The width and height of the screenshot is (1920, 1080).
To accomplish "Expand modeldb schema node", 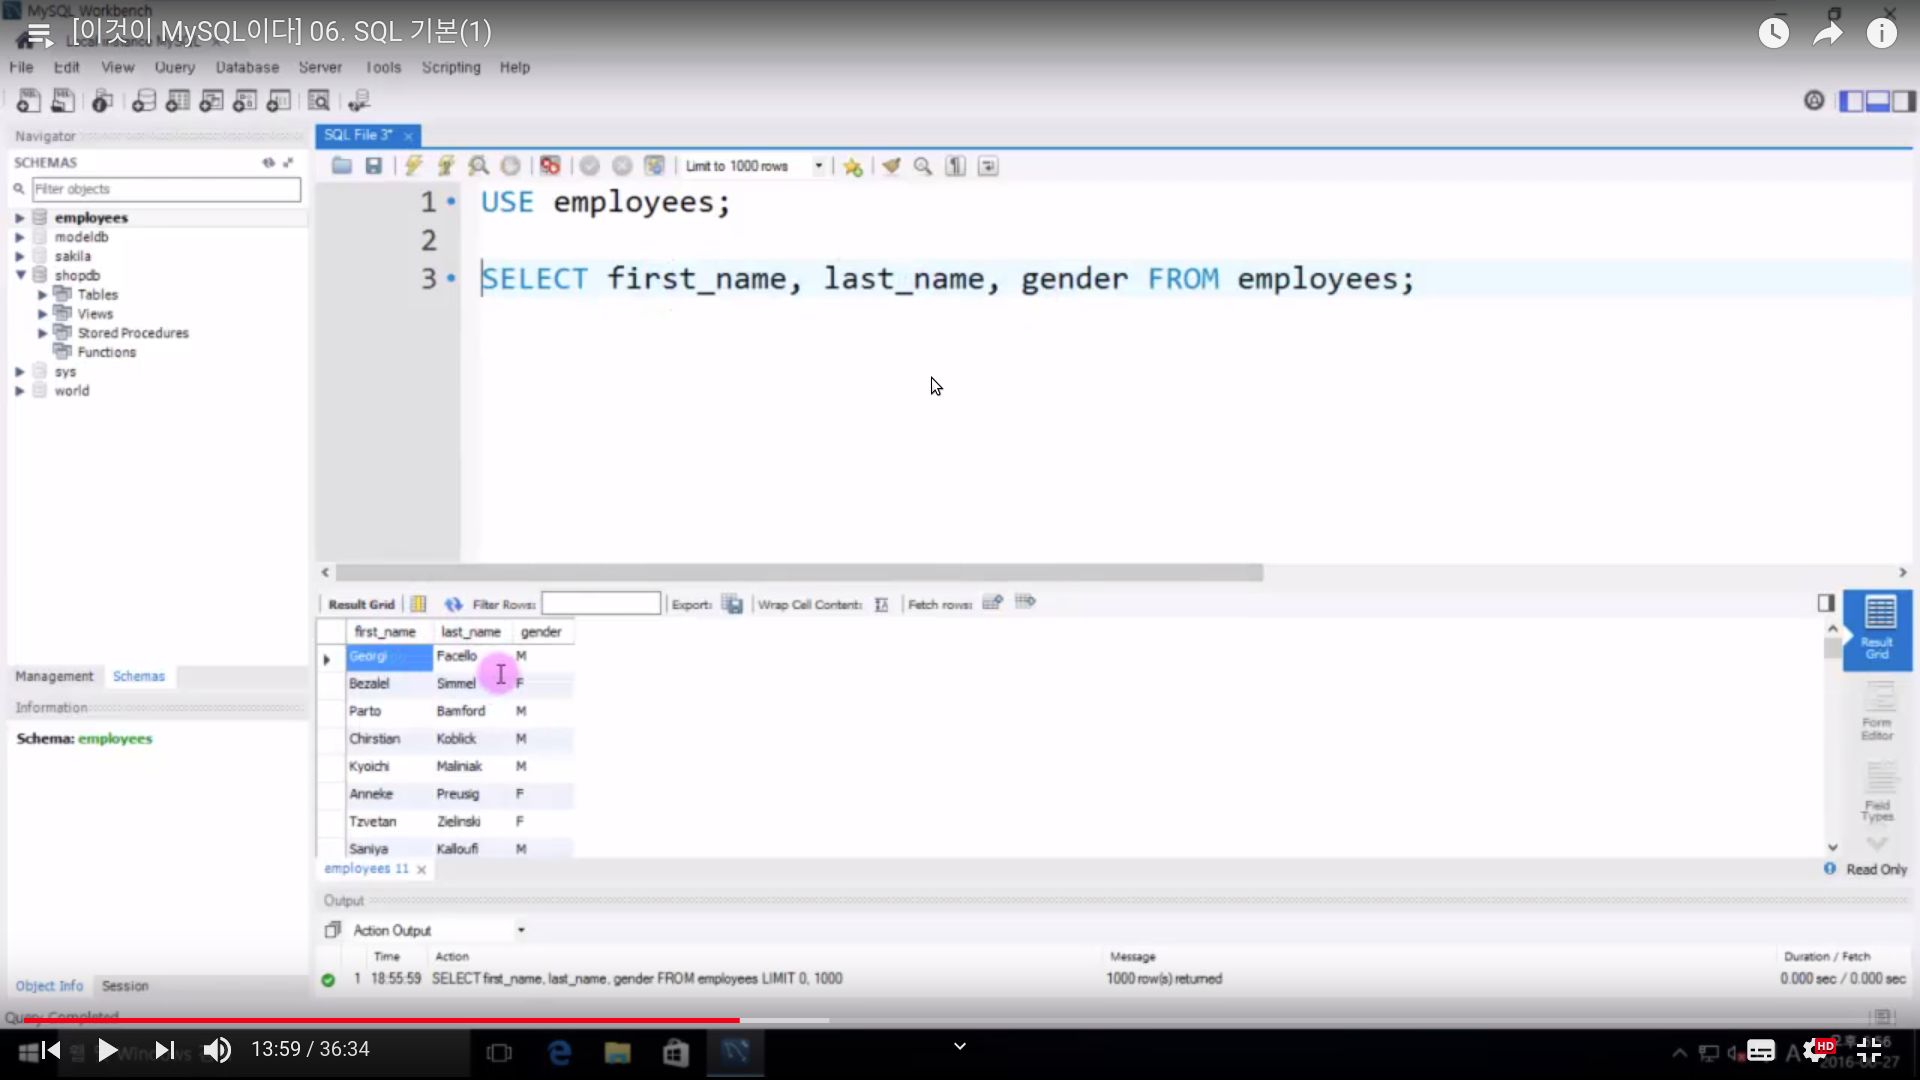I will pos(19,237).
